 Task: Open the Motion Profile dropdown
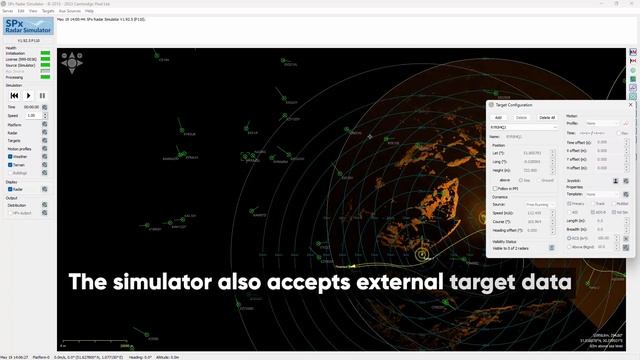tap(602, 123)
